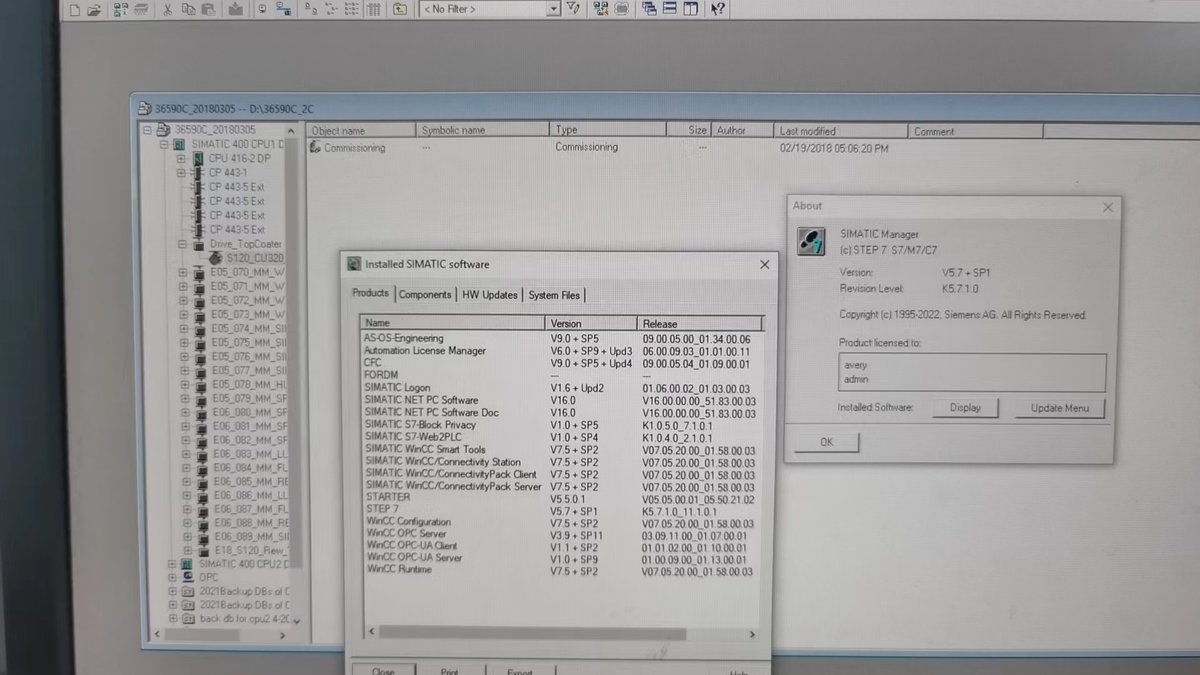
Task: Click the Cascade windows toolbar icon
Action: pos(648,9)
